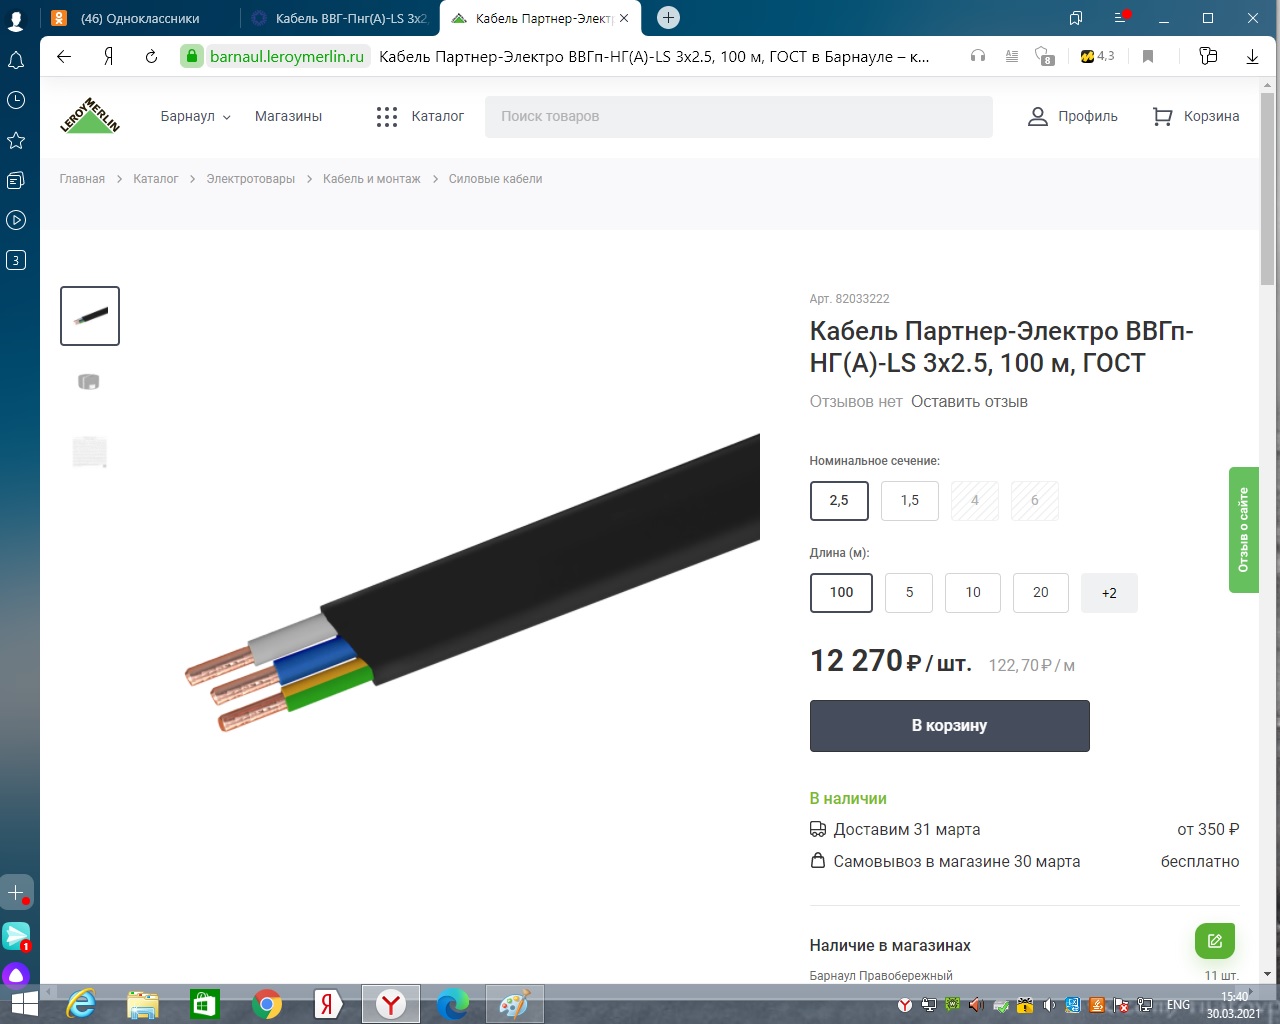
Task: Open collections icon in browser sidebar
Action: click(16, 180)
